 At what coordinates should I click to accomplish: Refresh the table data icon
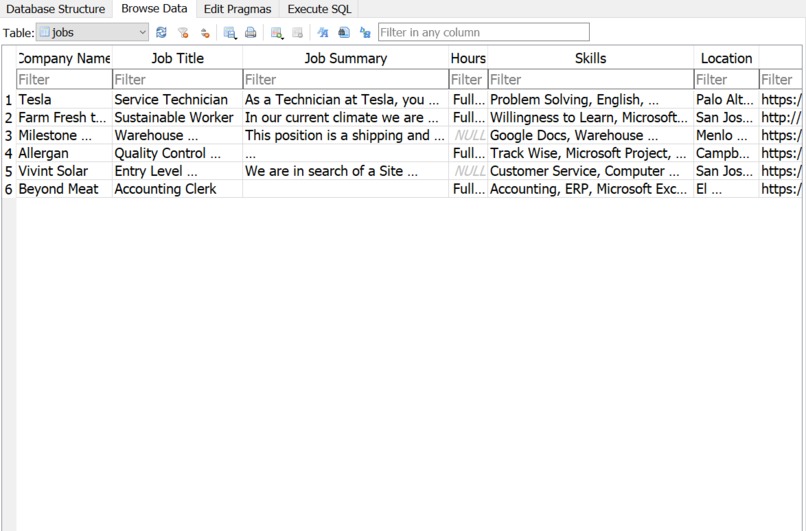pyautogui.click(x=161, y=32)
